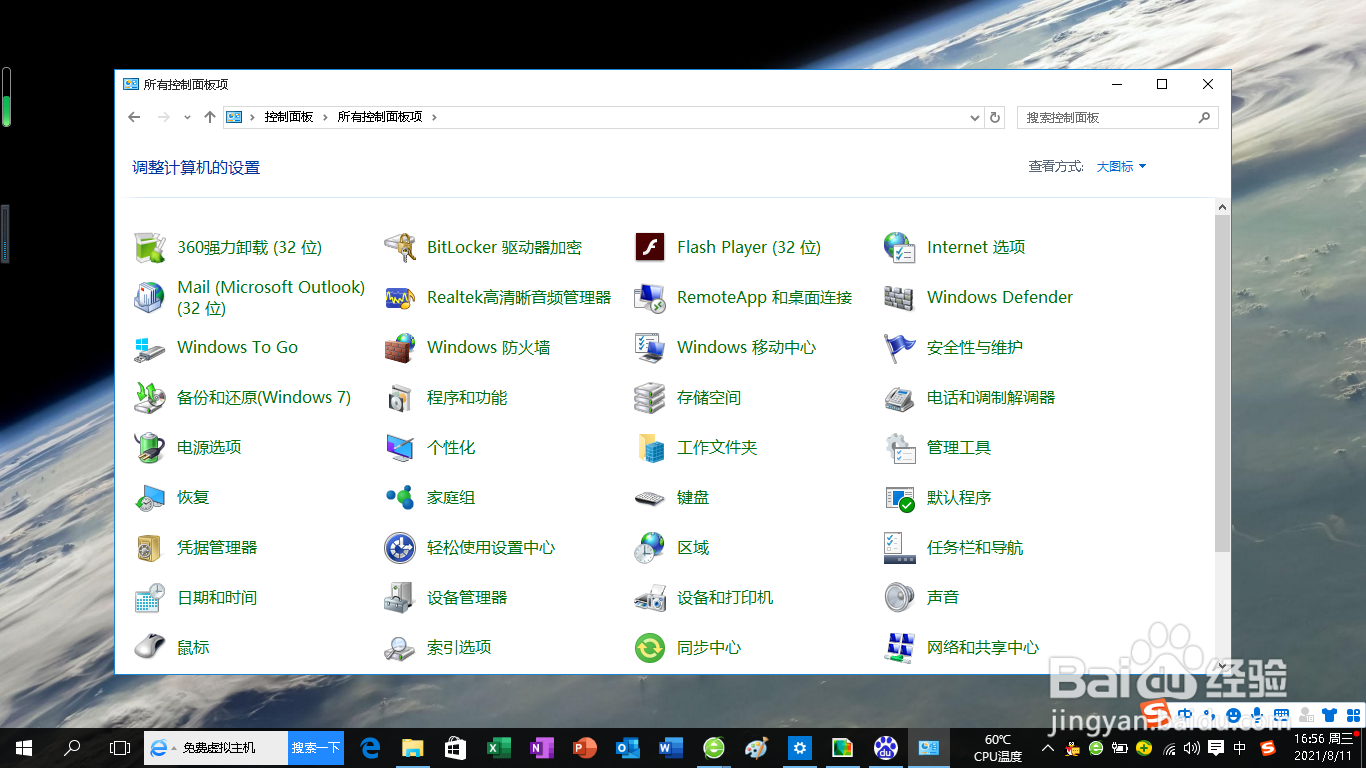1366x768 pixels.
Task: Click 所有控制面板项 breadcrumb in address bar
Action: 380,117
